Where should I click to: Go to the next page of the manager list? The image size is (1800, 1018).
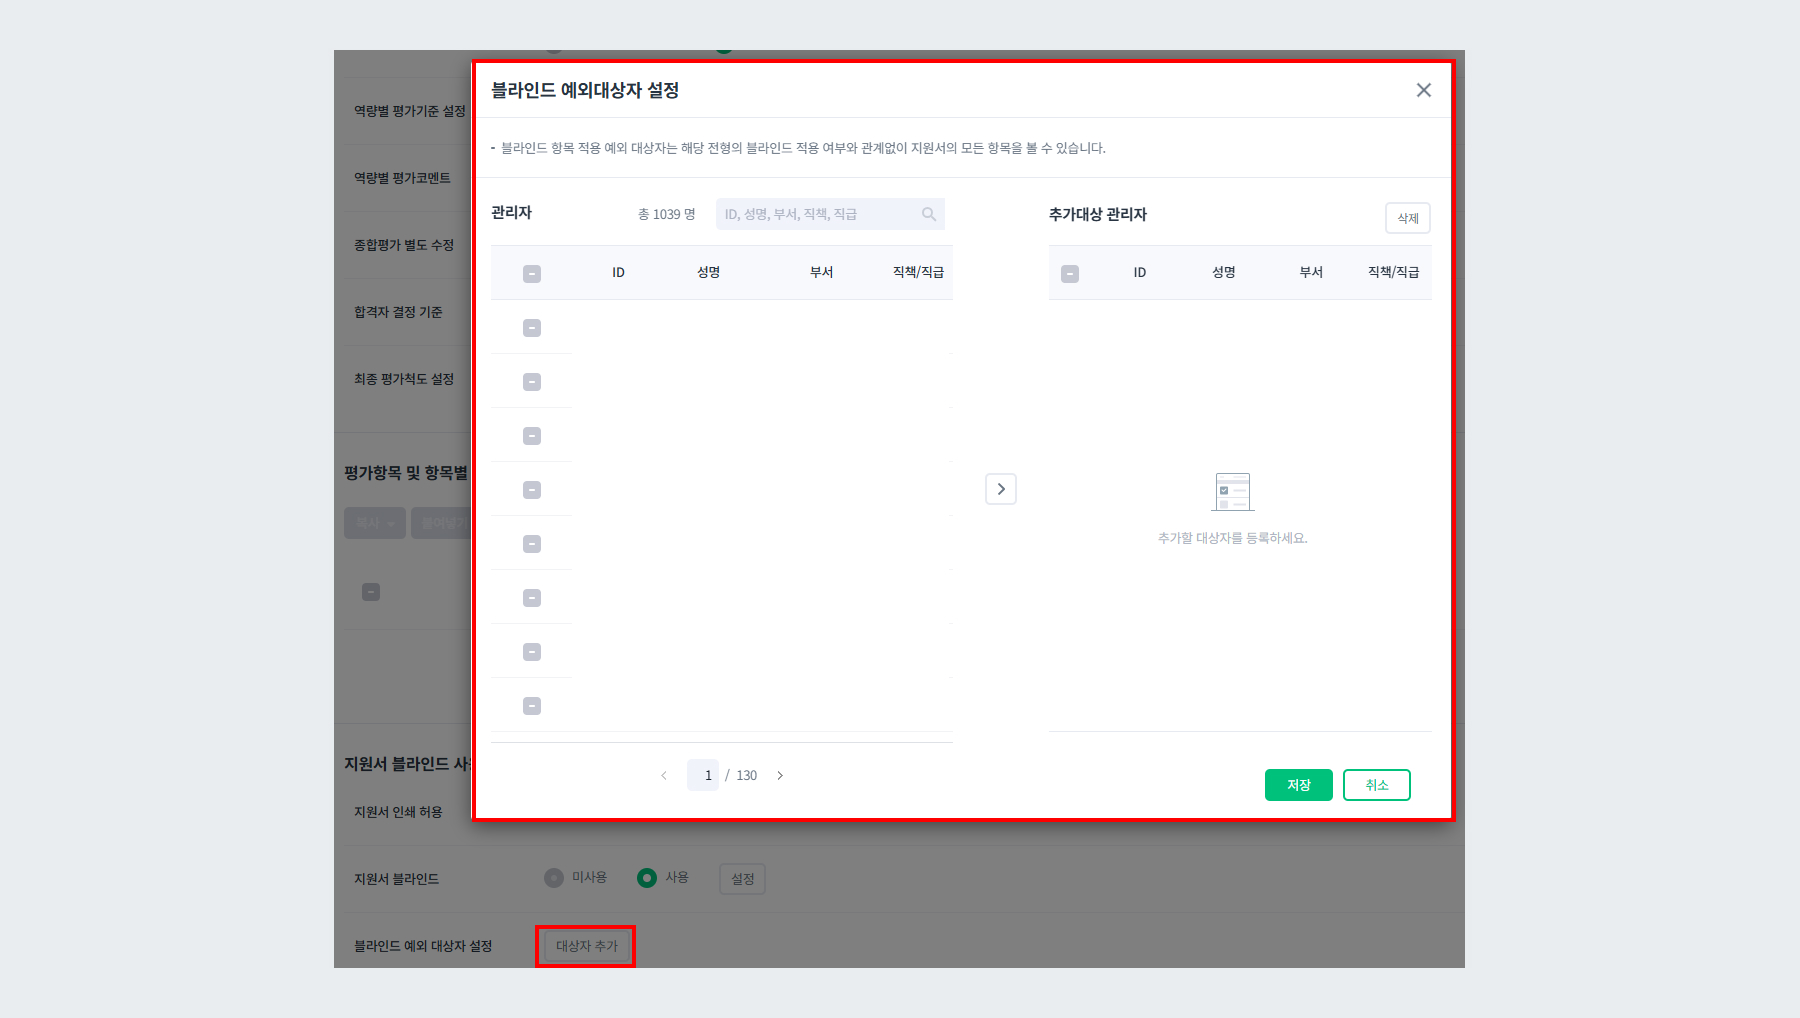coord(780,775)
